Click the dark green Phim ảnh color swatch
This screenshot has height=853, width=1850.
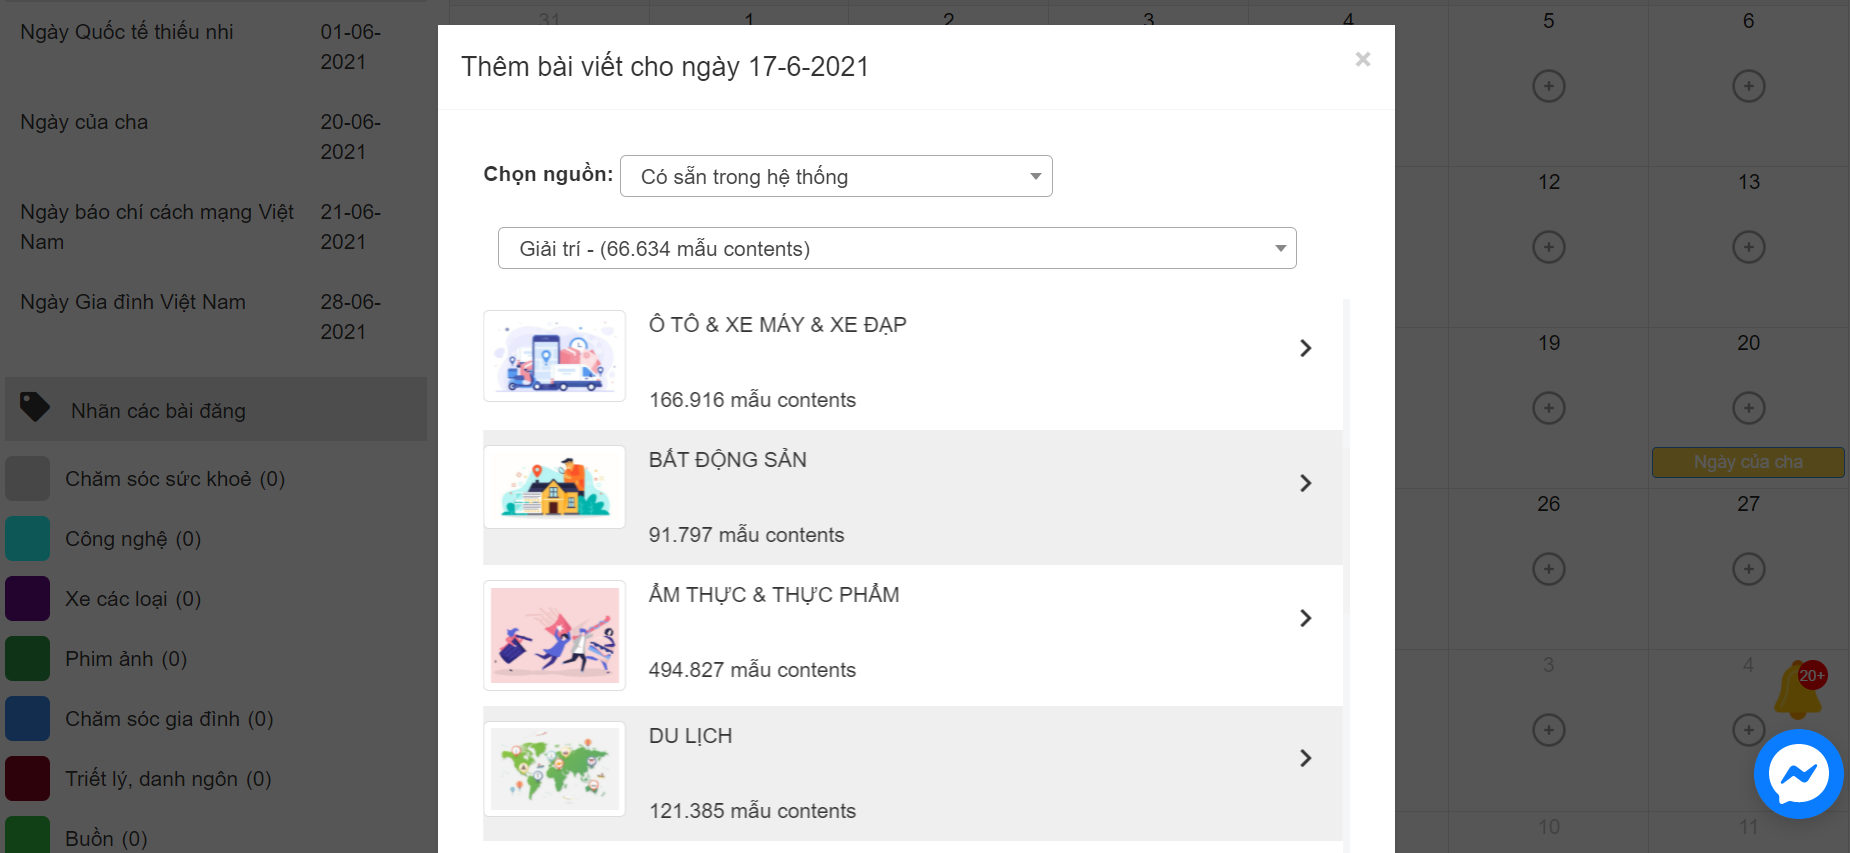click(27, 659)
